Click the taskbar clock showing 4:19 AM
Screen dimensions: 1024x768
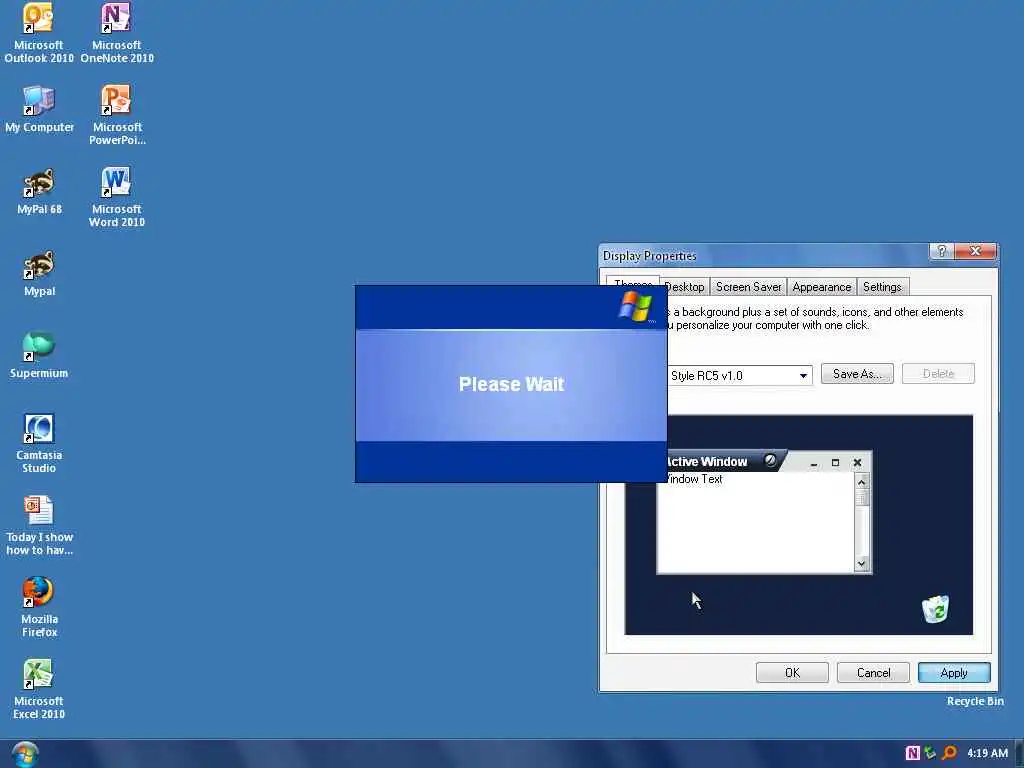(x=987, y=753)
